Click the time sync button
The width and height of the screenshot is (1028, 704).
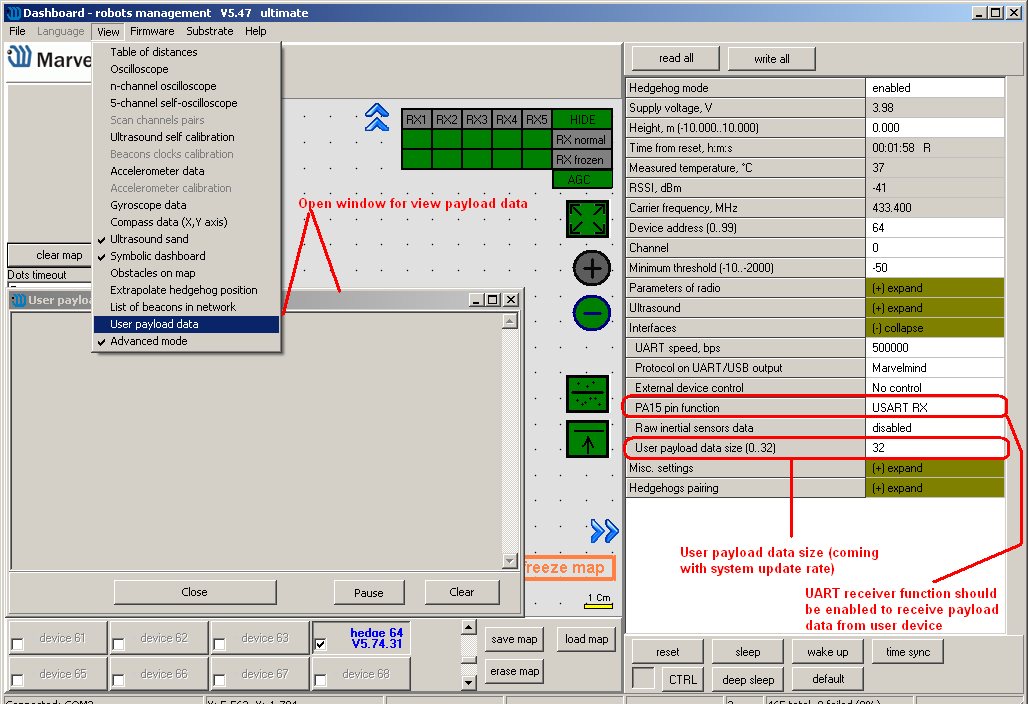908,652
